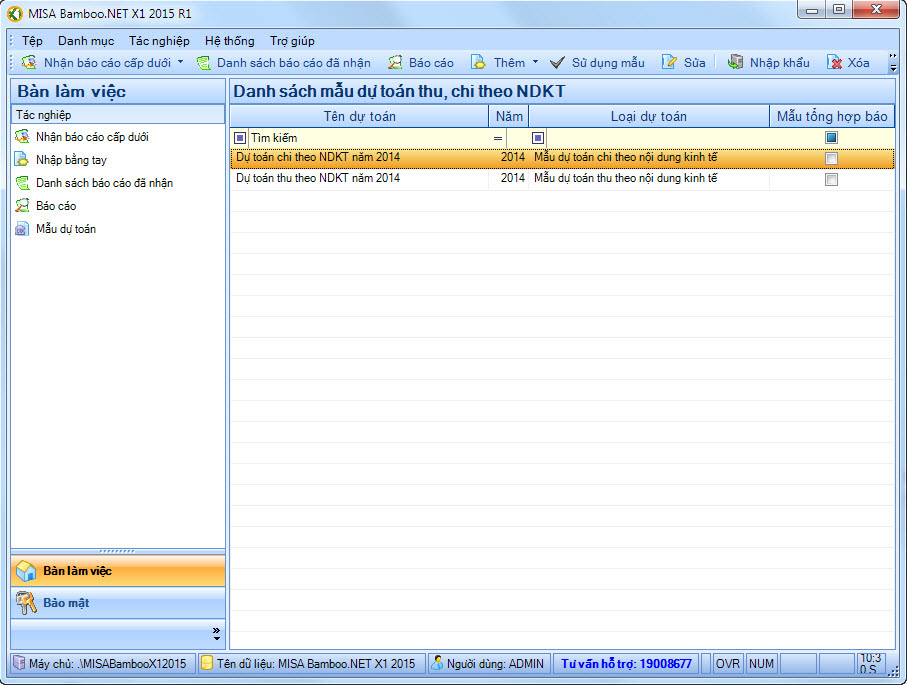Viewport: 907px width, 685px height.
Task: Click the Bảo mật keys icon
Action: 27,603
